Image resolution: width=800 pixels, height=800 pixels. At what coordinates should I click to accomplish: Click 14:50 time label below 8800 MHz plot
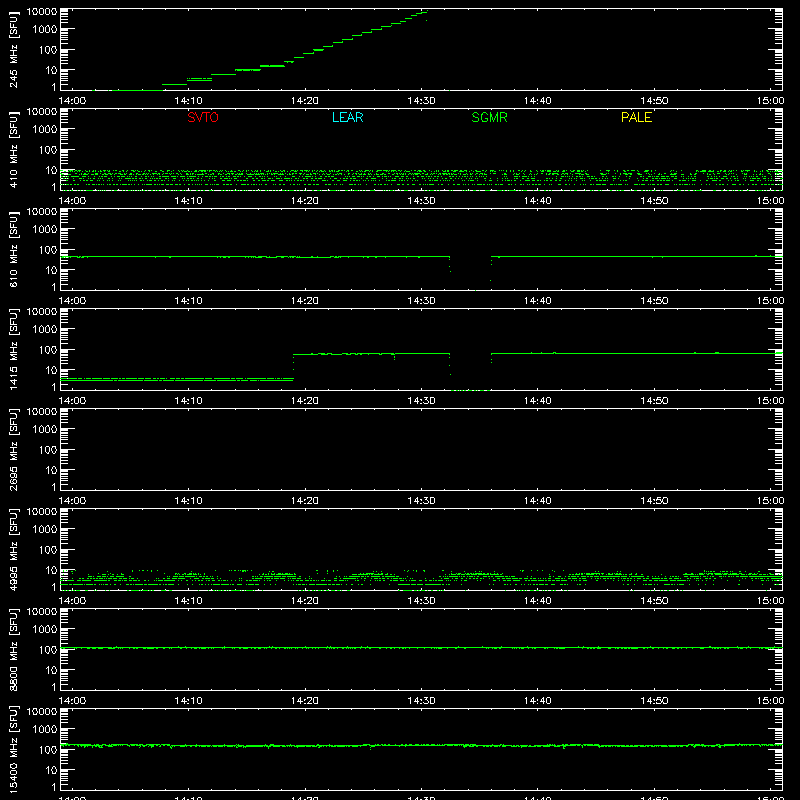click(x=654, y=701)
